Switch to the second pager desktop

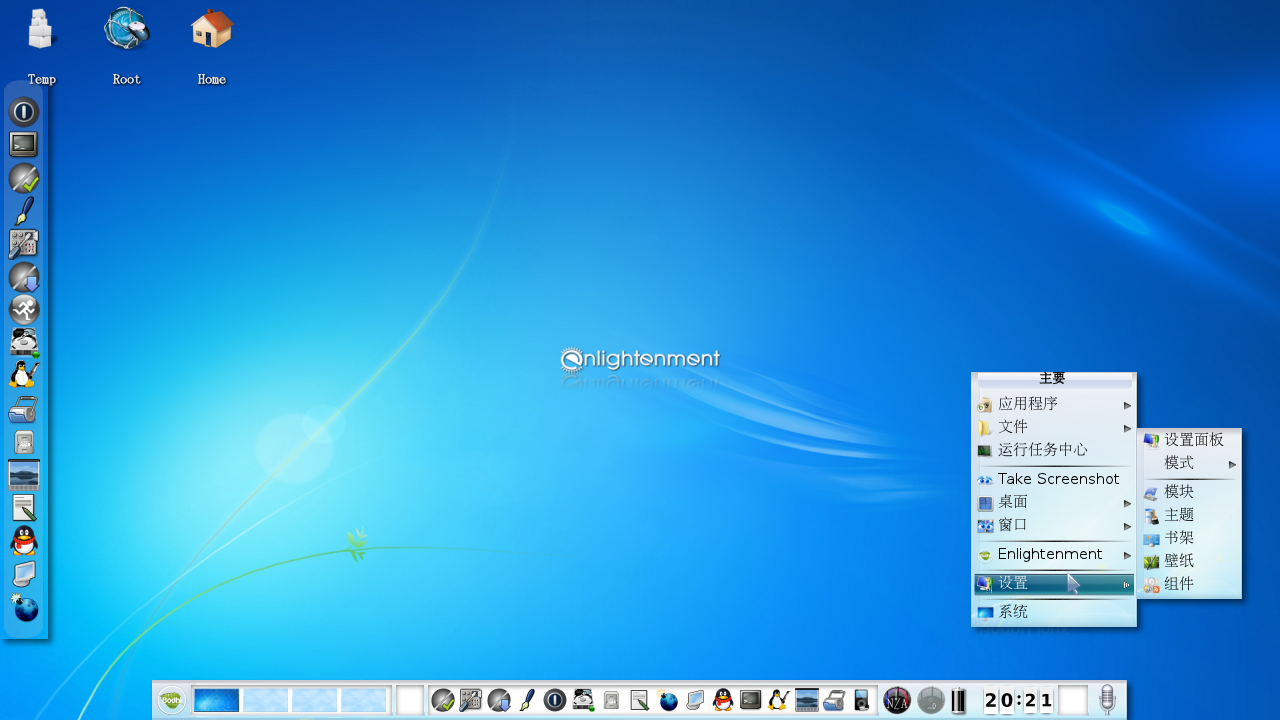266,700
